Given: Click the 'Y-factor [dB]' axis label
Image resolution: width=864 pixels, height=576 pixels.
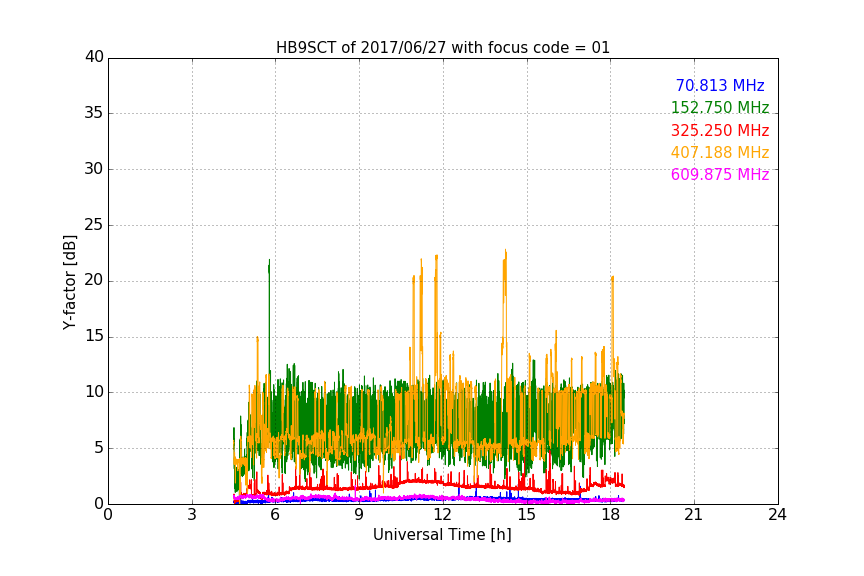Looking at the screenshot, I should (x=69, y=283).
